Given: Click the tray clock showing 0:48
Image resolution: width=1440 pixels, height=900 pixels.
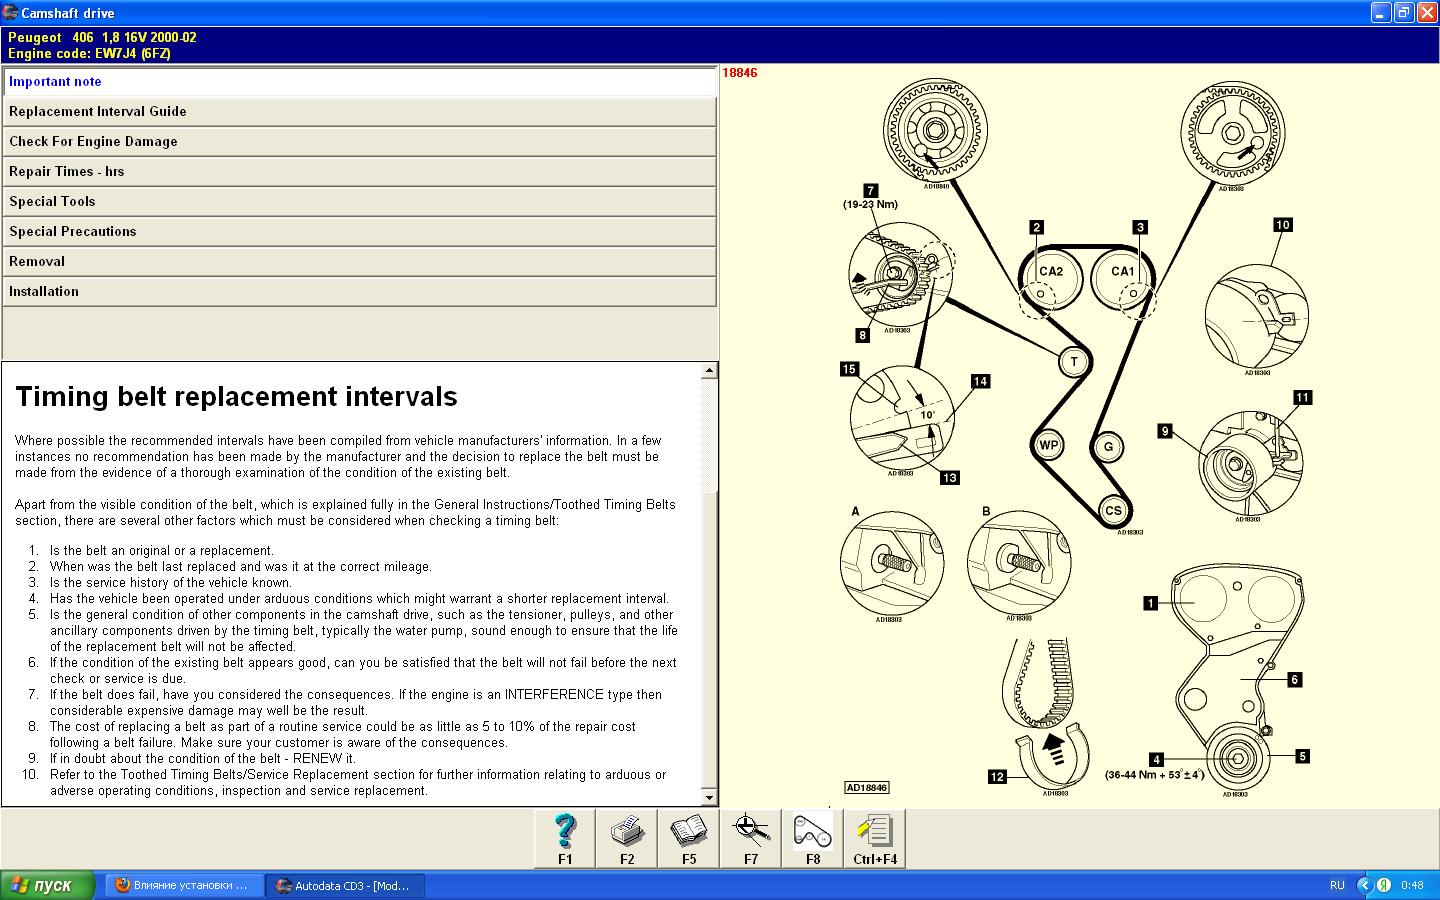Looking at the screenshot, I should pyautogui.click(x=1412, y=885).
